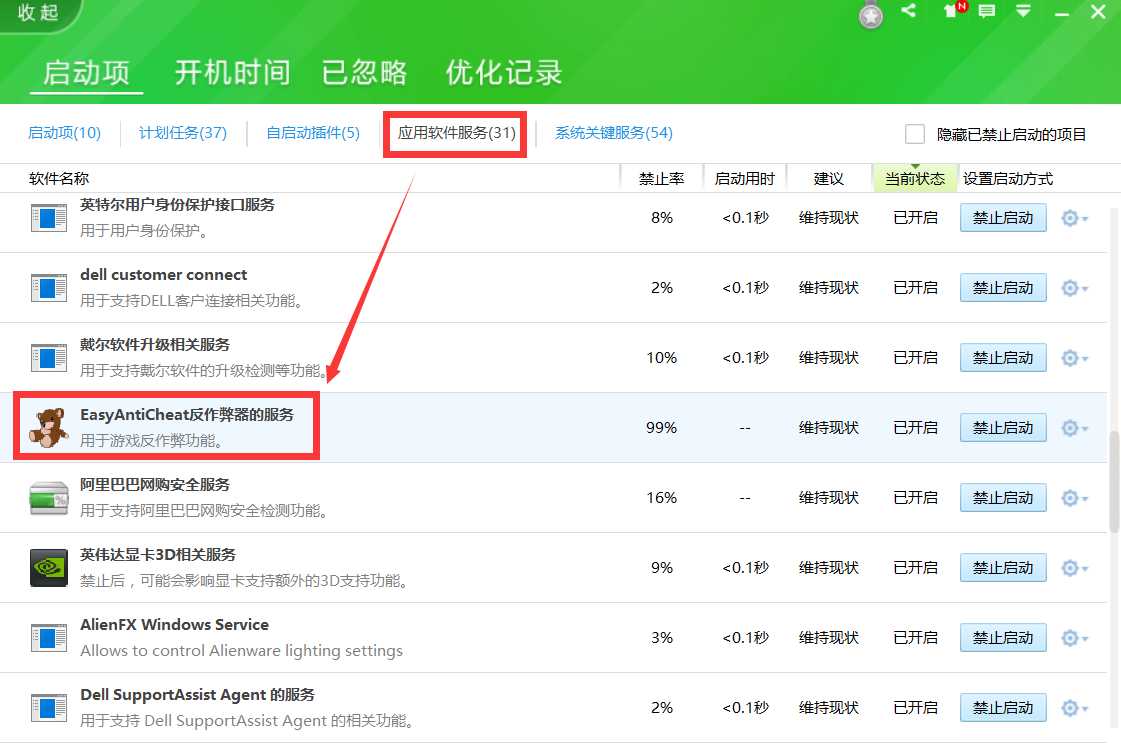
Task: Click text Allows to control Alienware lighting settings
Action: (242, 651)
